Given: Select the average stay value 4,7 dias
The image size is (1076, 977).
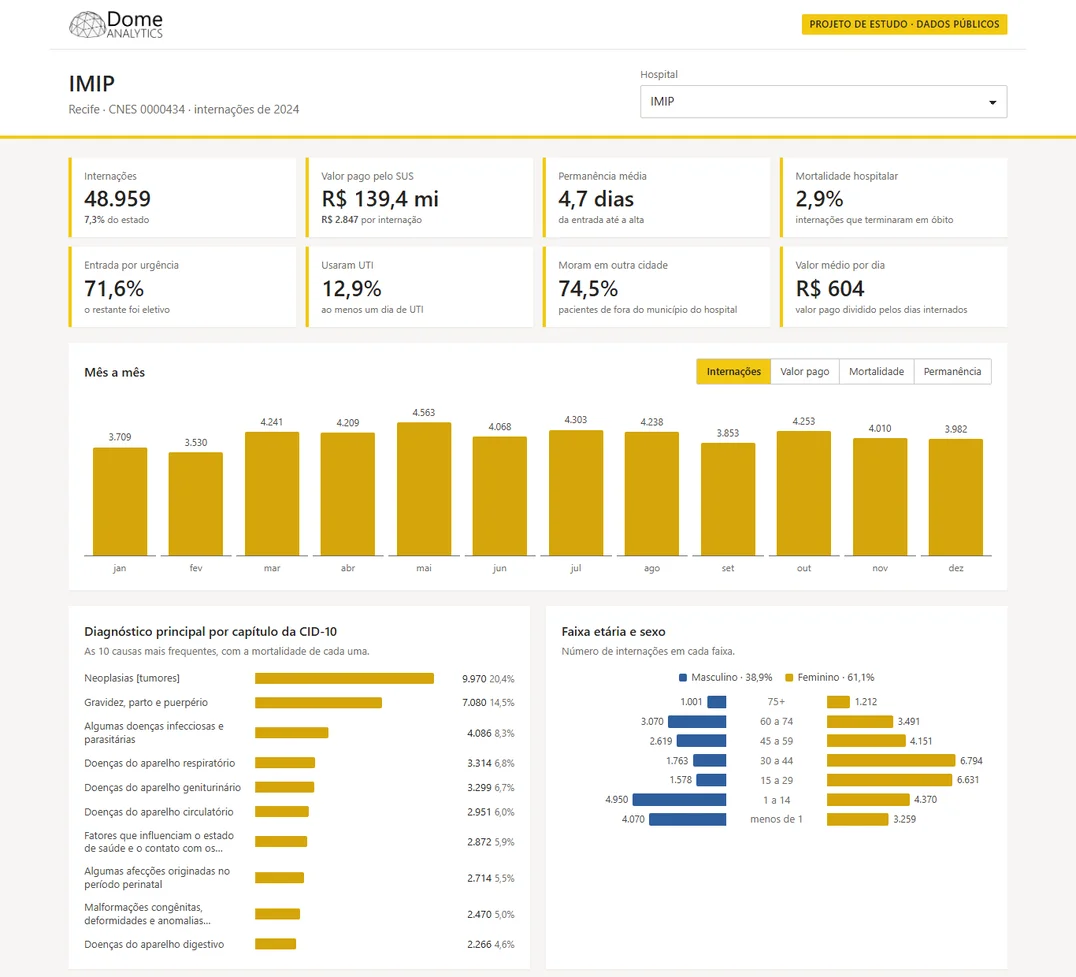Looking at the screenshot, I should click(596, 199).
